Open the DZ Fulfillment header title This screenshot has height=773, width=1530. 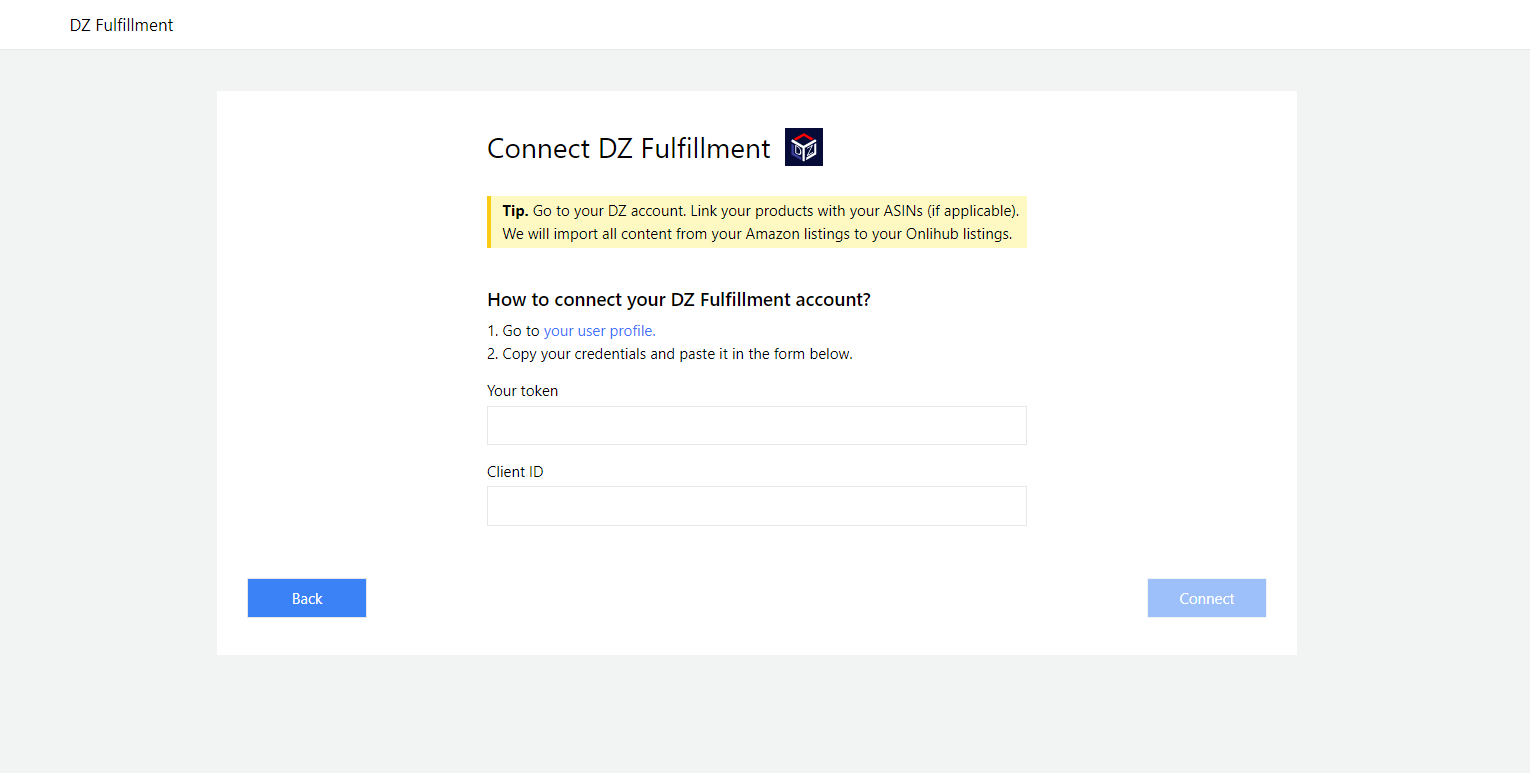121,25
